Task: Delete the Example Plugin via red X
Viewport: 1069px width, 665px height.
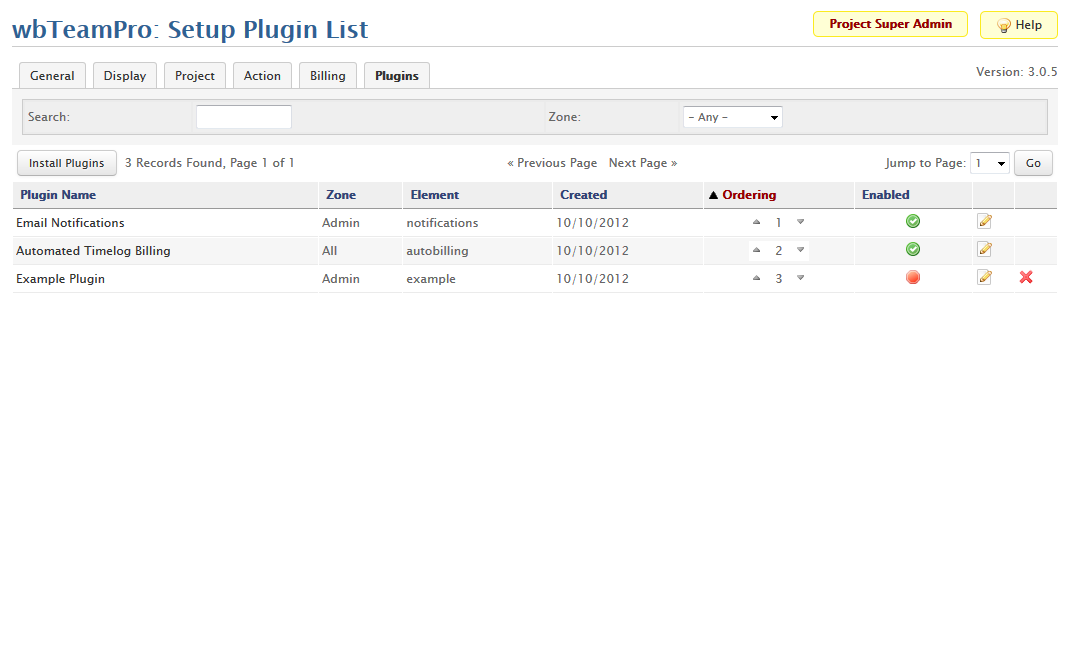Action: [x=1025, y=278]
